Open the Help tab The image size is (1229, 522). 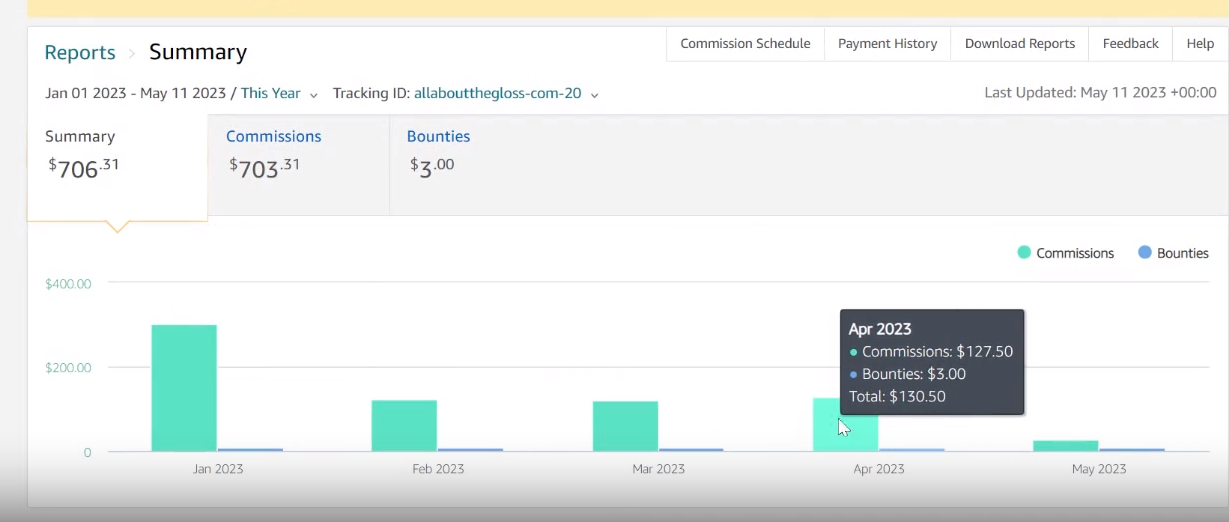click(x=1200, y=44)
